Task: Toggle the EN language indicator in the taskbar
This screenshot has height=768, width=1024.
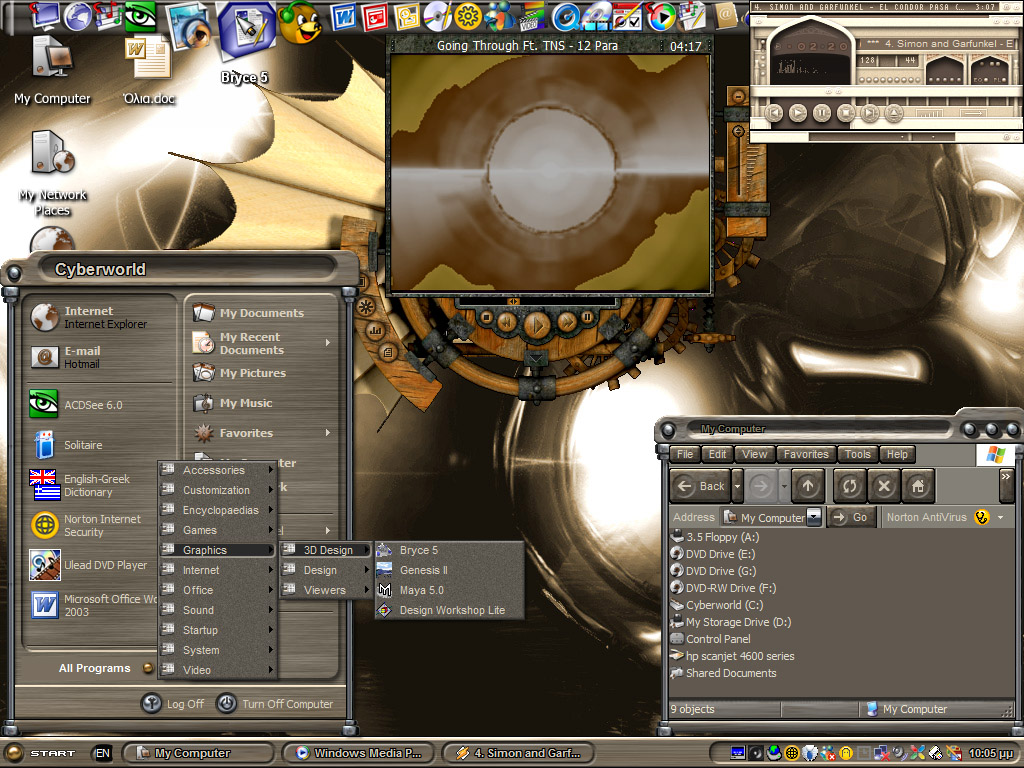Action: pos(103,753)
